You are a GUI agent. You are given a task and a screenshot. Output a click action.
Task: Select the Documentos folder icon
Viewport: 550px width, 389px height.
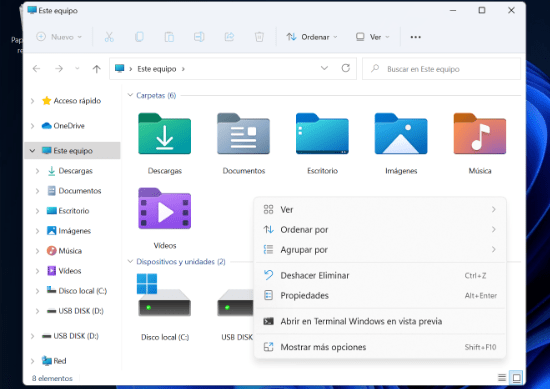(x=243, y=134)
